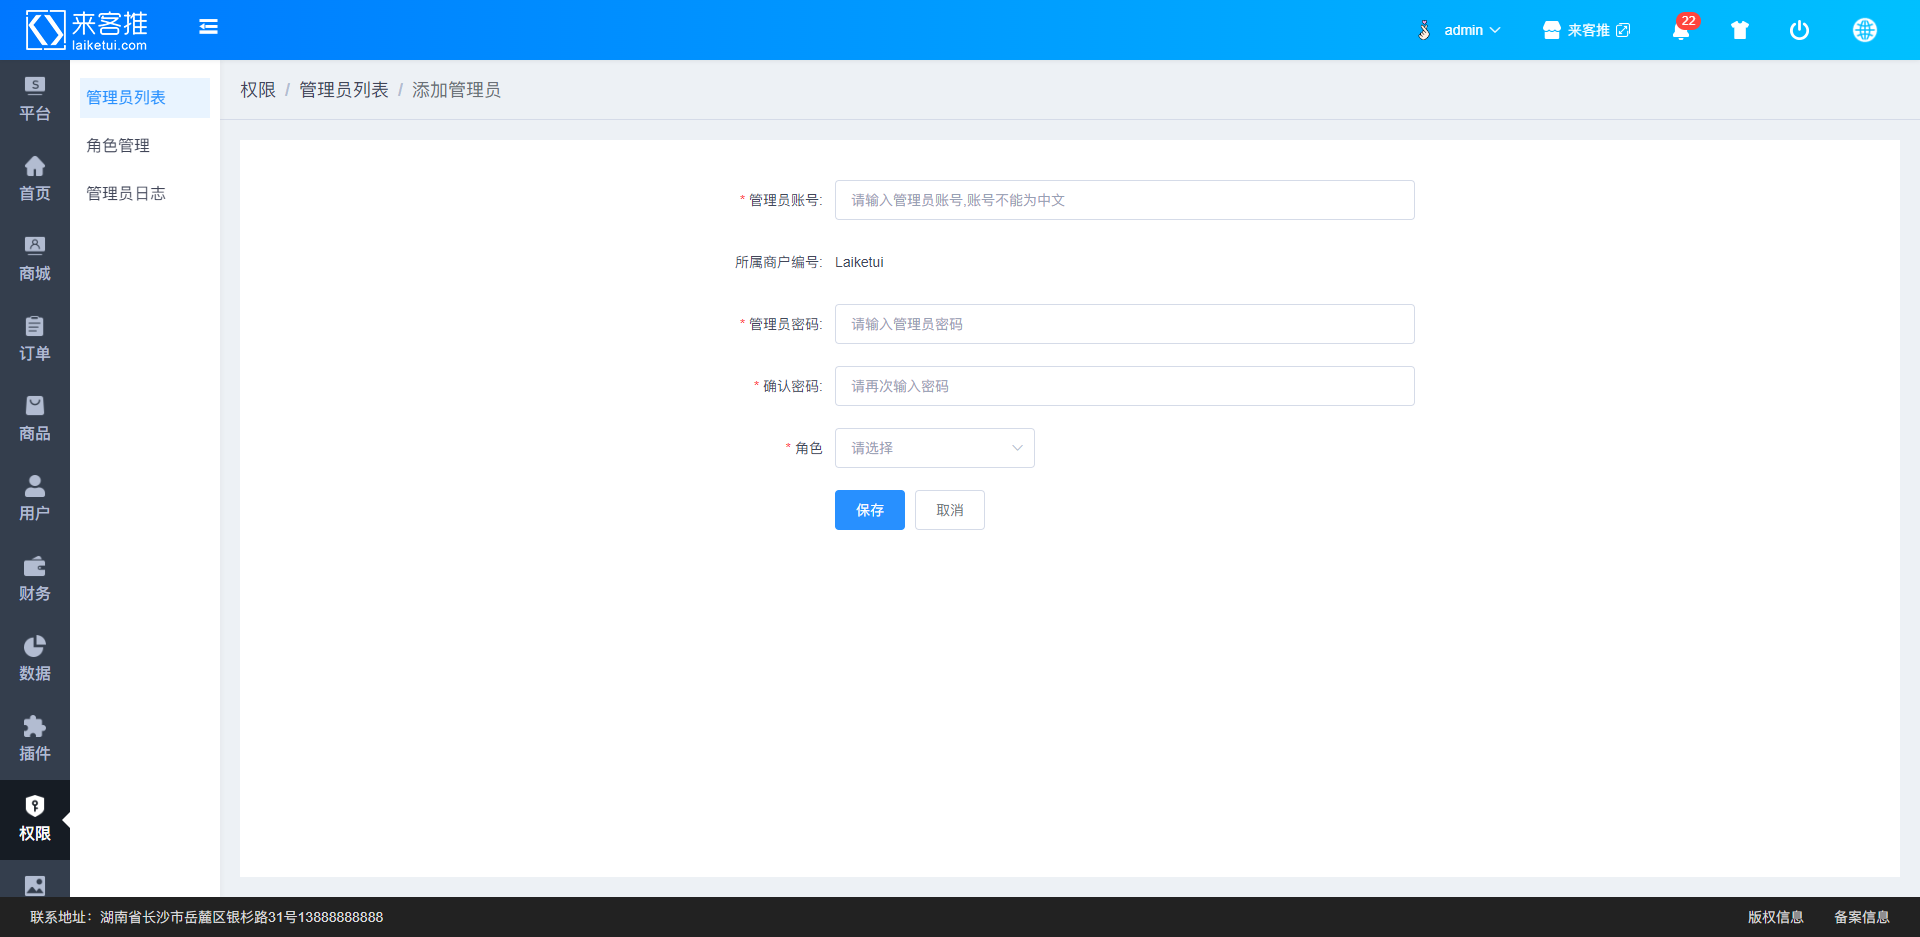Screen dimensions: 1920x937
Task: Click the image icon at sidebar bottom
Action: (x=35, y=885)
